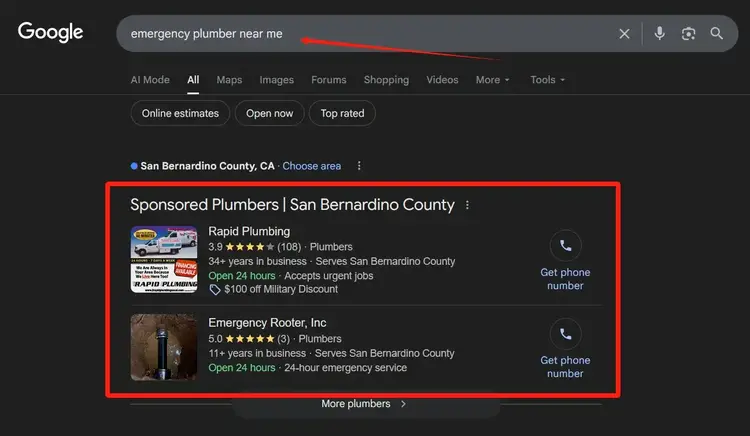Click Get phone number for Rapid Plumbing
750x436 pixels.
pos(565,279)
